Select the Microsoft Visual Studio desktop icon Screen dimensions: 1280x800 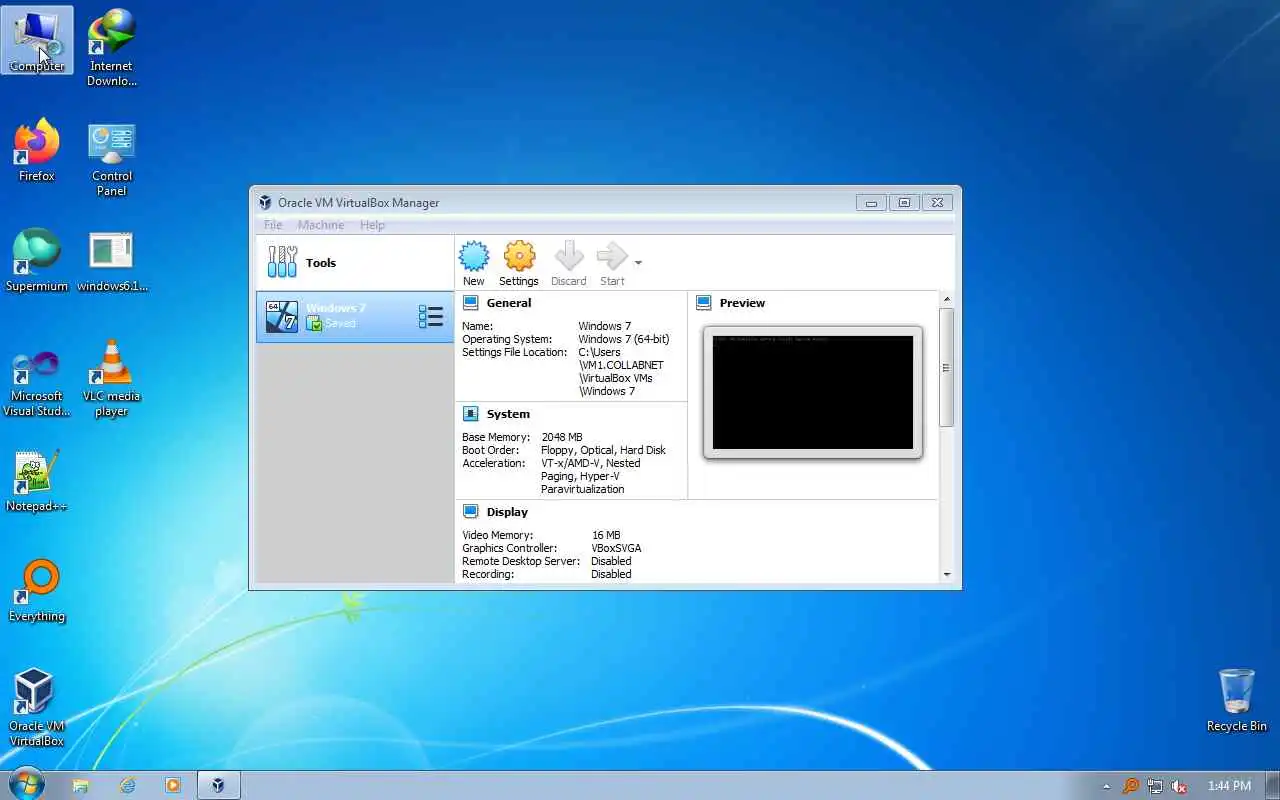(37, 382)
